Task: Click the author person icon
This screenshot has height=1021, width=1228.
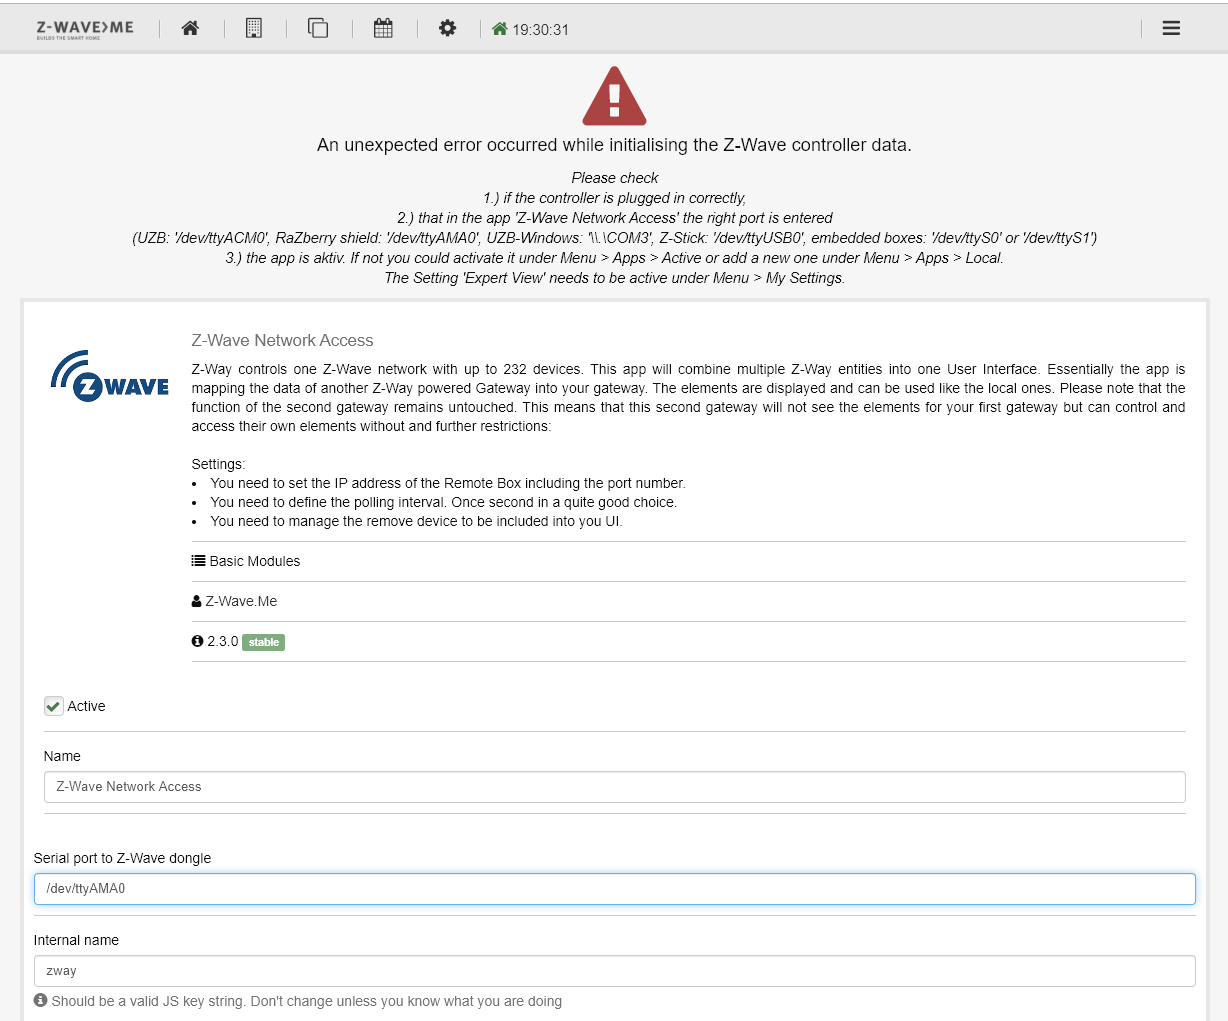Action: click(197, 601)
